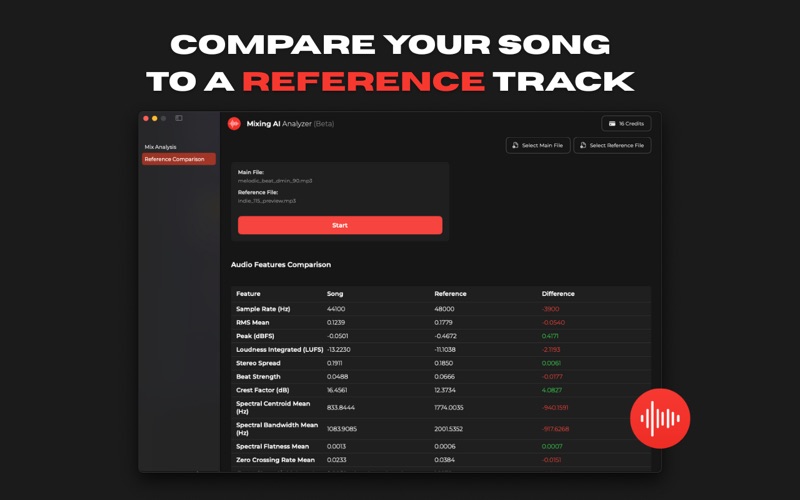Screen dimensions: 800x500
Task: Click the Spectral Flatness difference 0.0007
Action: 552,446
